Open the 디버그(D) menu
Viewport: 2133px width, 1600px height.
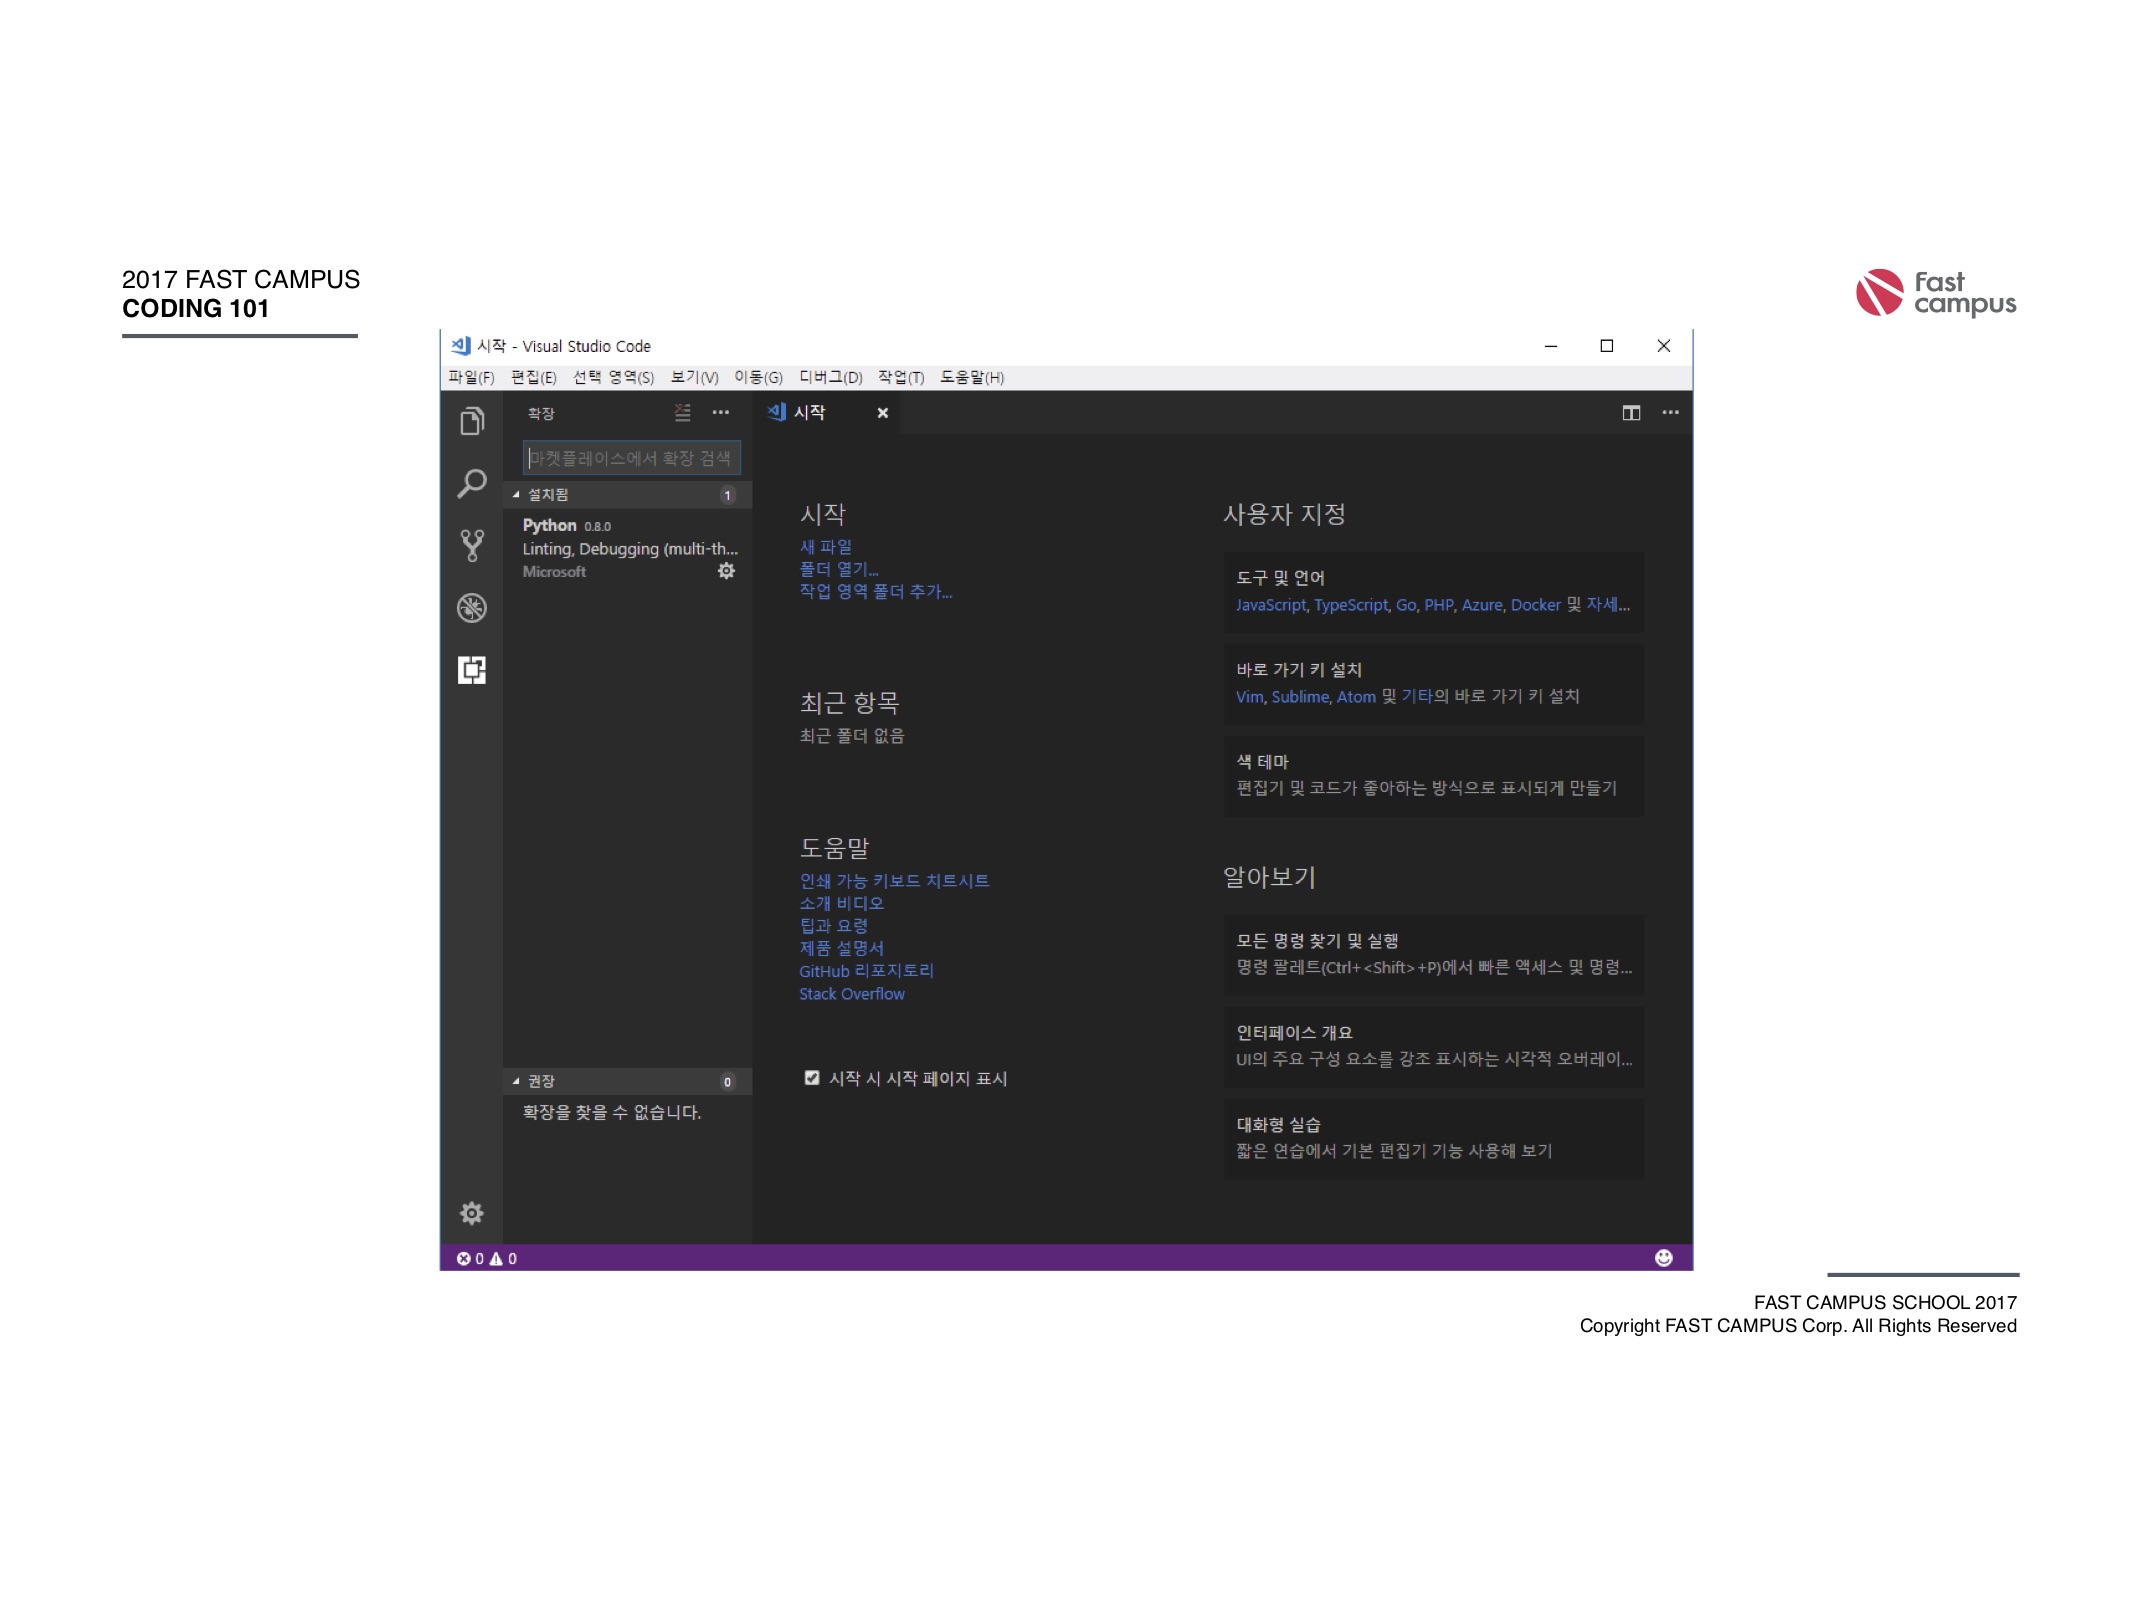tap(831, 377)
